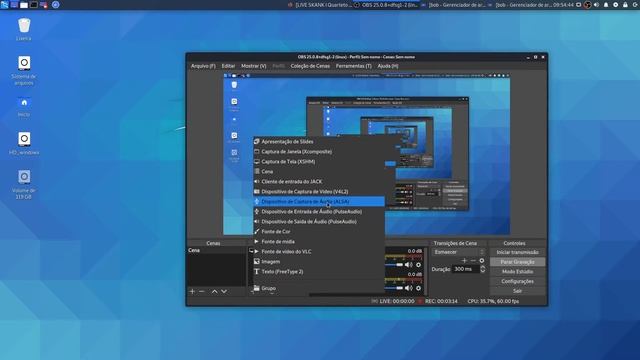
Task: Open settings gear of the lower mixer channel
Action: point(418,288)
